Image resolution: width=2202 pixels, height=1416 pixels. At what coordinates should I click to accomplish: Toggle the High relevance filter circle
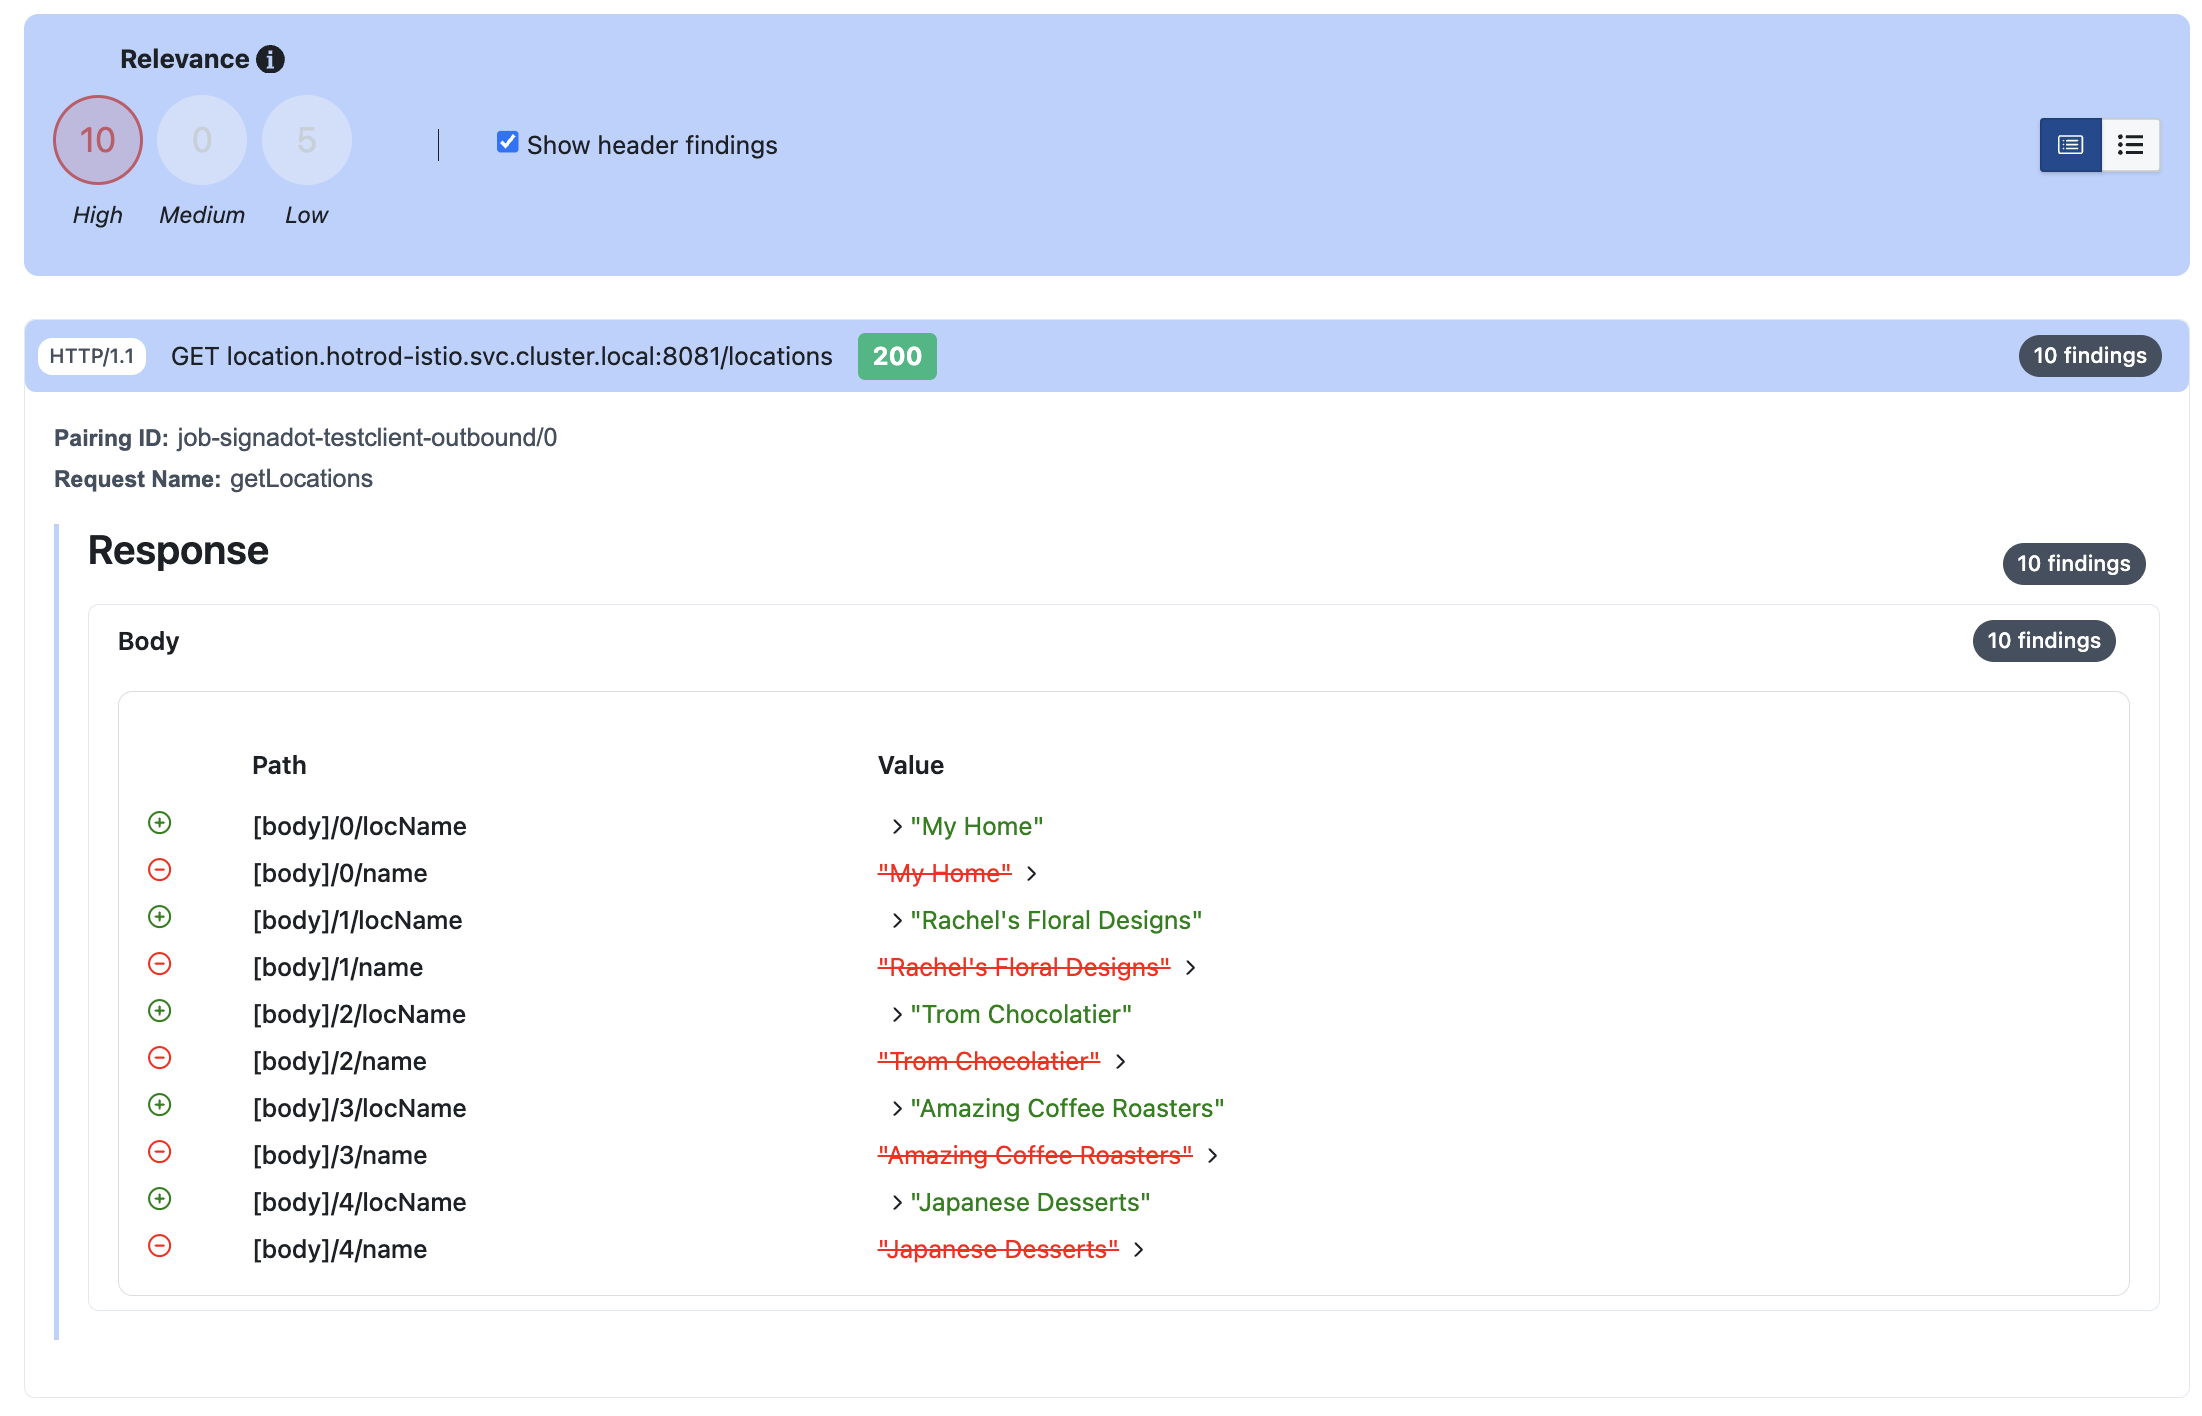[x=98, y=140]
